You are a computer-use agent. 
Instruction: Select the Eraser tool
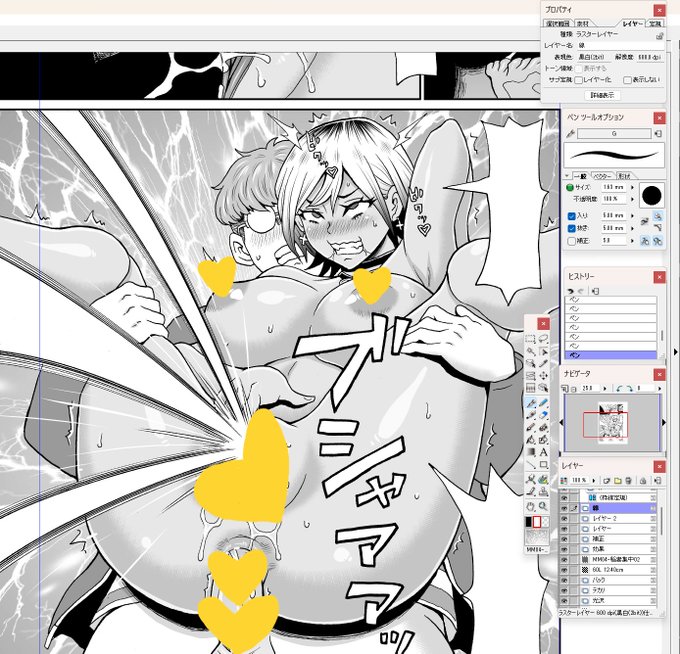[x=543, y=415]
